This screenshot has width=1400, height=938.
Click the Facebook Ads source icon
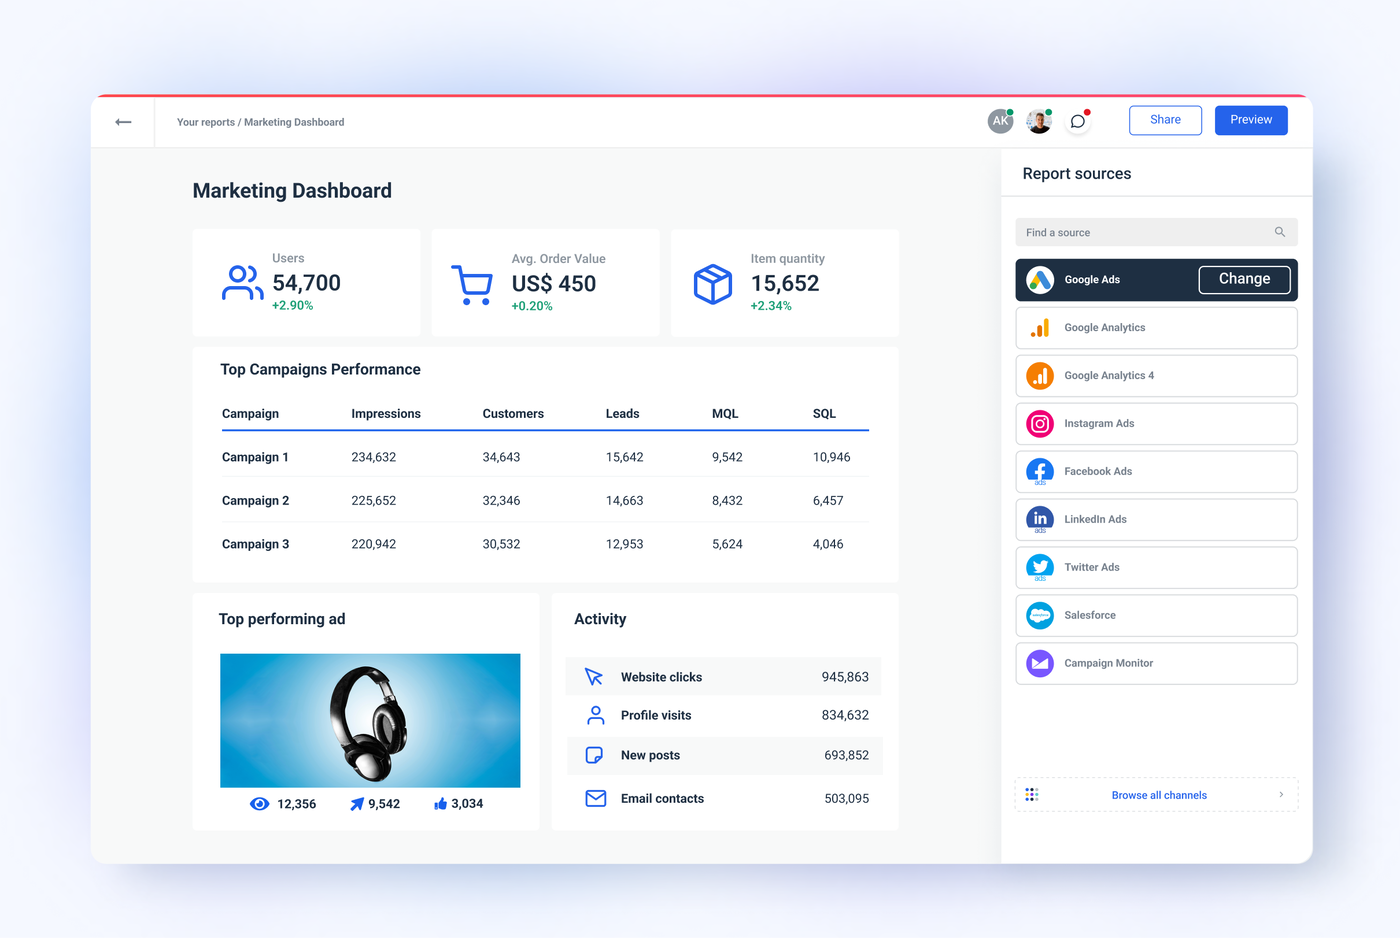coord(1039,471)
